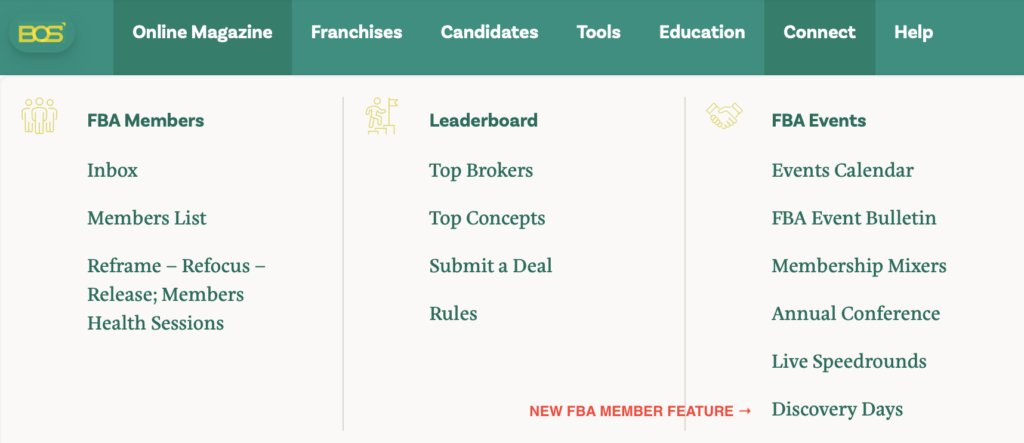Viewport: 1024px width, 443px height.
Task: Expand the Candidates menu
Action: pyautogui.click(x=489, y=32)
